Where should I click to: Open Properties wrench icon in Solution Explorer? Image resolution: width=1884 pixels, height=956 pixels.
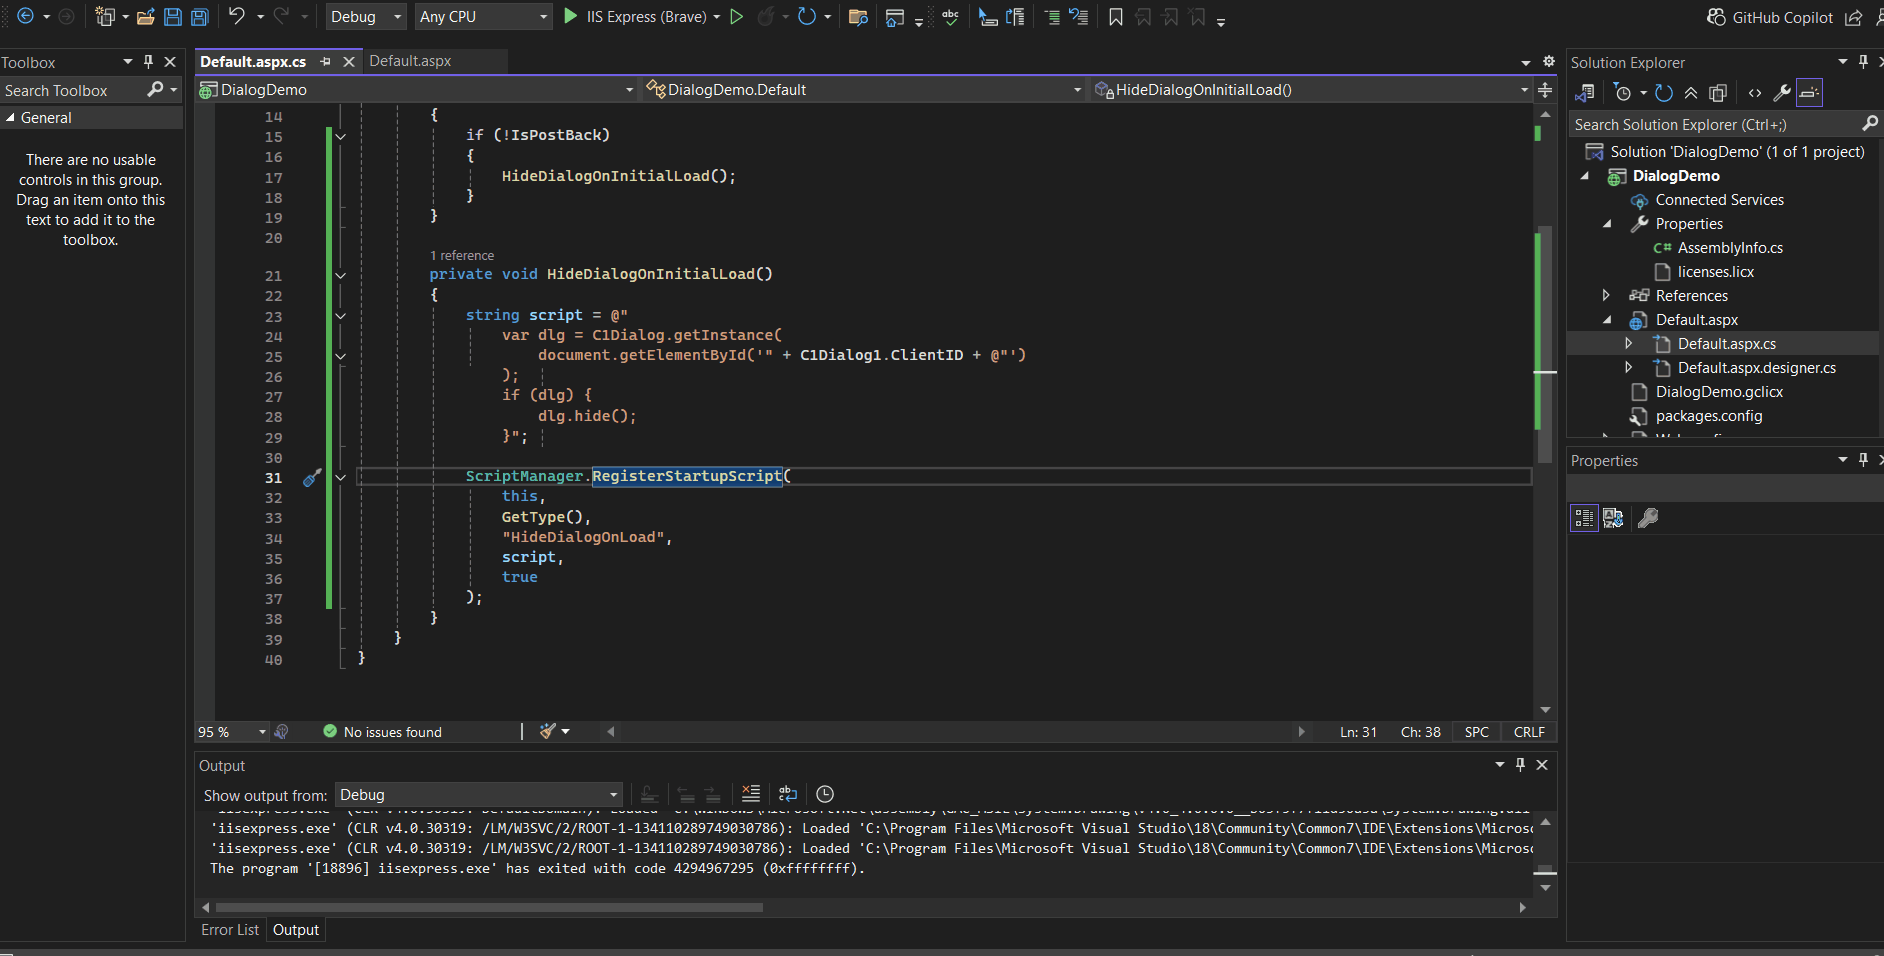[1782, 93]
